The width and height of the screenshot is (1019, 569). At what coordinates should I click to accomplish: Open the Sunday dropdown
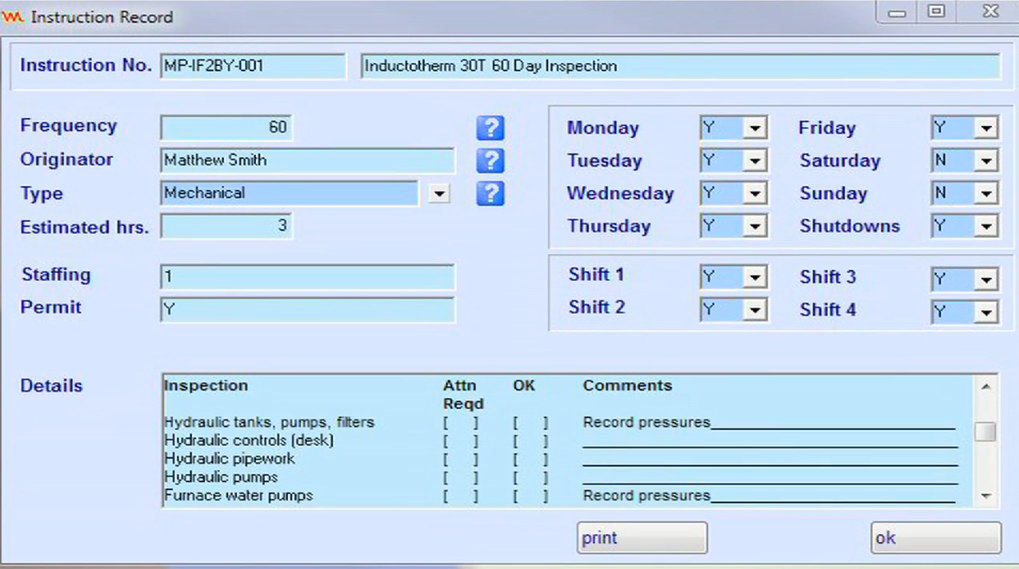(x=986, y=194)
